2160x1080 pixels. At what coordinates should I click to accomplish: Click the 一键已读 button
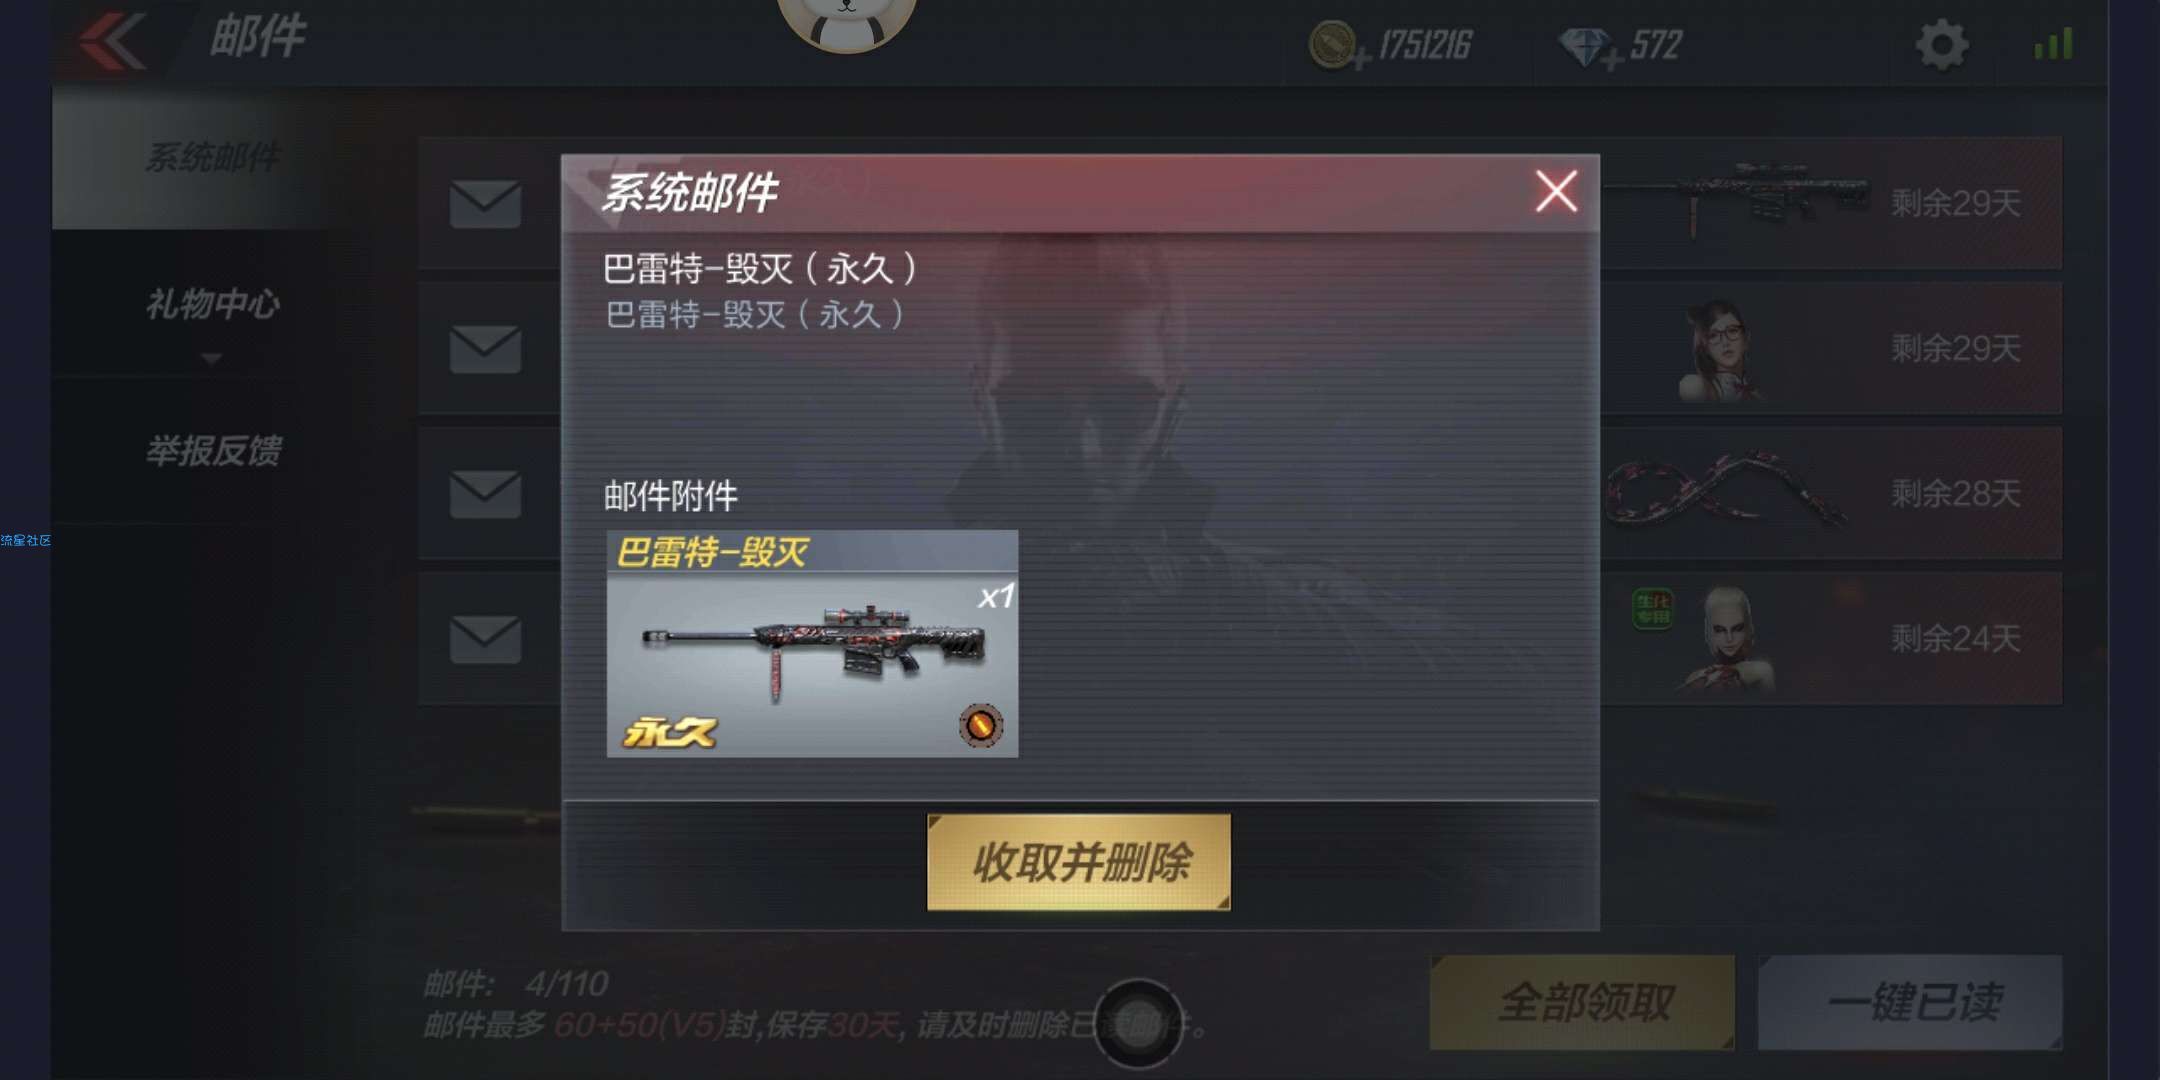[1910, 1002]
